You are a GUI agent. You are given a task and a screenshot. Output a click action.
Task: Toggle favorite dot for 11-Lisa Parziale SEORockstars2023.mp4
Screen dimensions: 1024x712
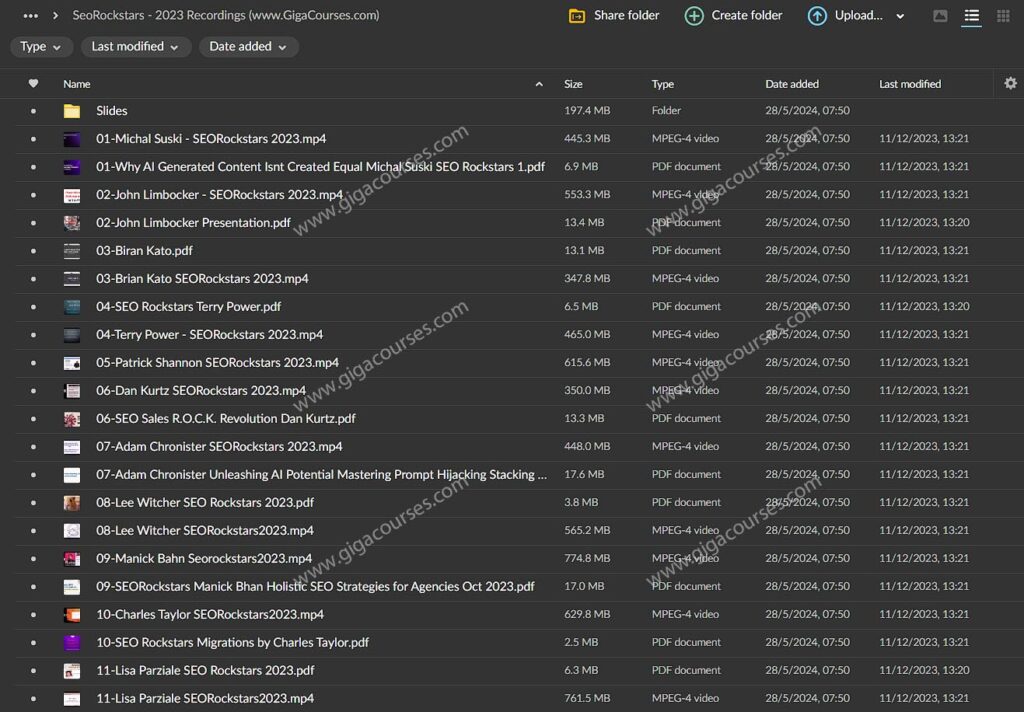pyautogui.click(x=33, y=699)
